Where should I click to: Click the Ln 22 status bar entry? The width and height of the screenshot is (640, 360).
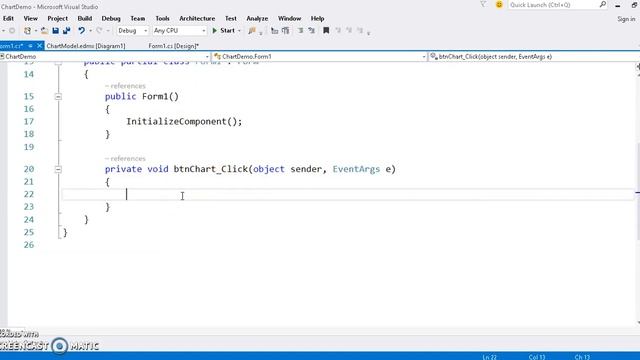pyautogui.click(x=489, y=357)
